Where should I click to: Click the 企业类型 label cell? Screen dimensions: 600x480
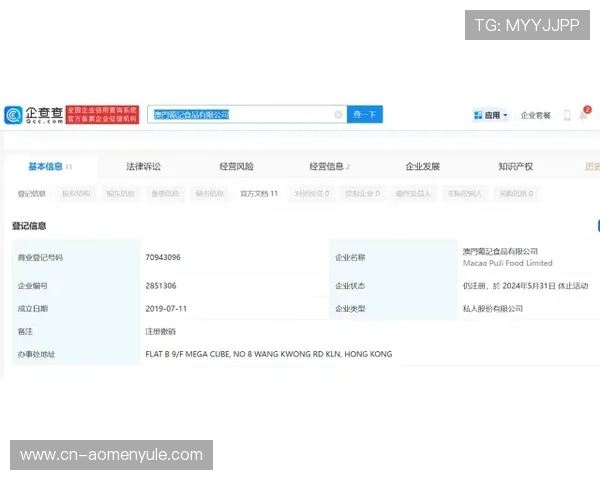click(x=393, y=309)
